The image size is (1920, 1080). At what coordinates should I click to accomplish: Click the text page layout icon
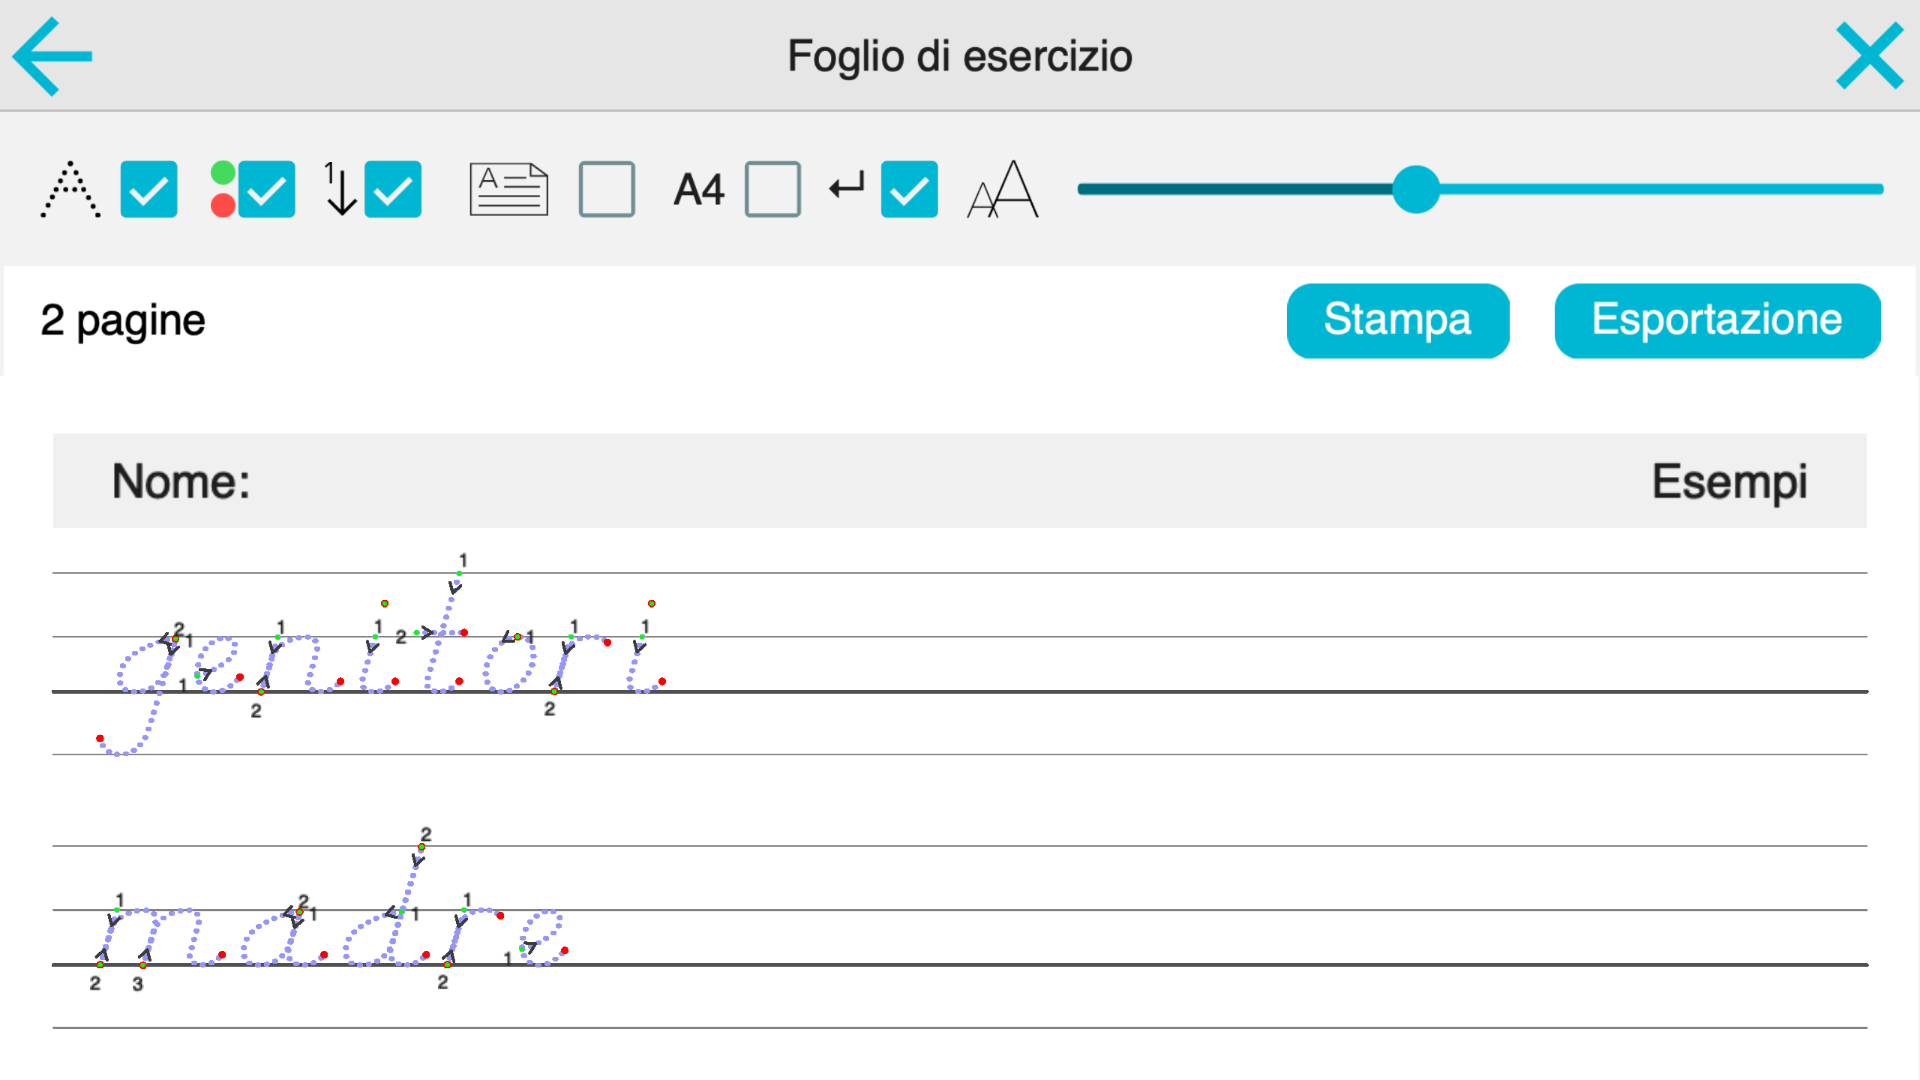pos(508,189)
